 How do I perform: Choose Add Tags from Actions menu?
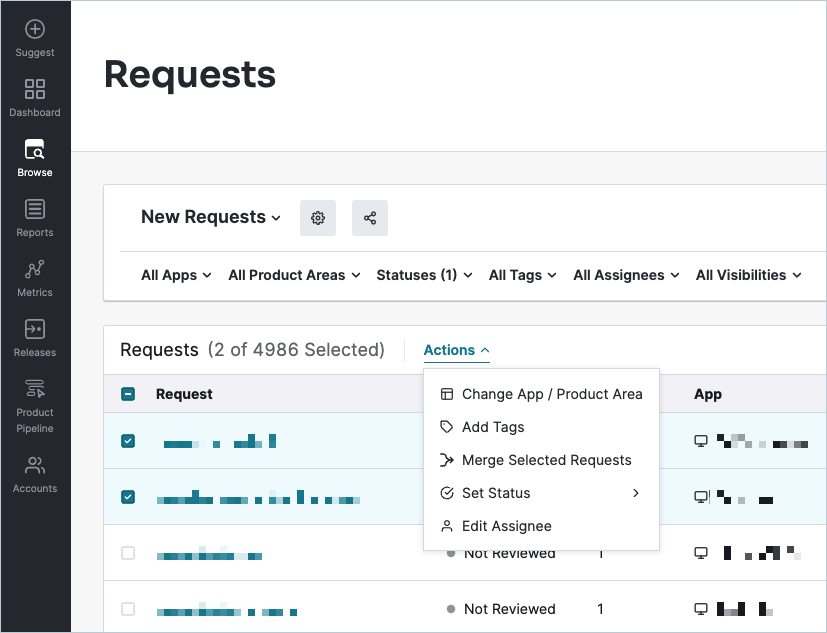[541, 427]
